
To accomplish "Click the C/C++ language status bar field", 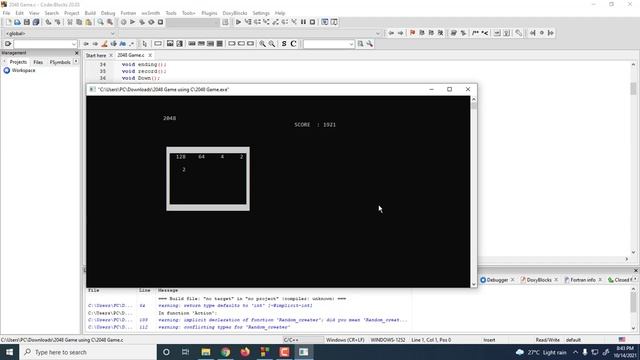I will coord(303,340).
